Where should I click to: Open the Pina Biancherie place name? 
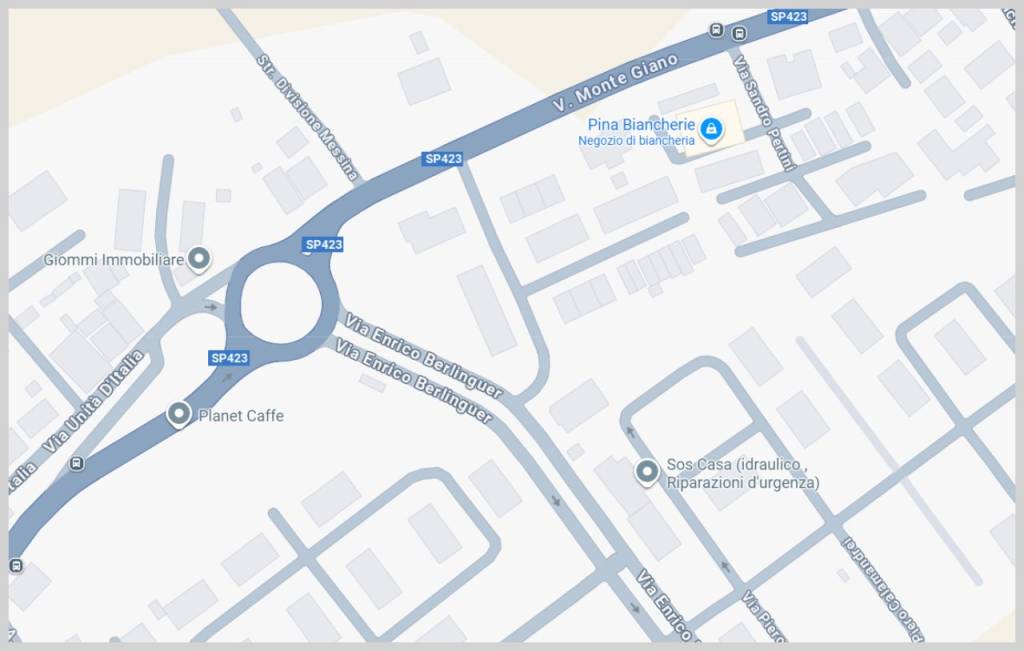[641, 124]
